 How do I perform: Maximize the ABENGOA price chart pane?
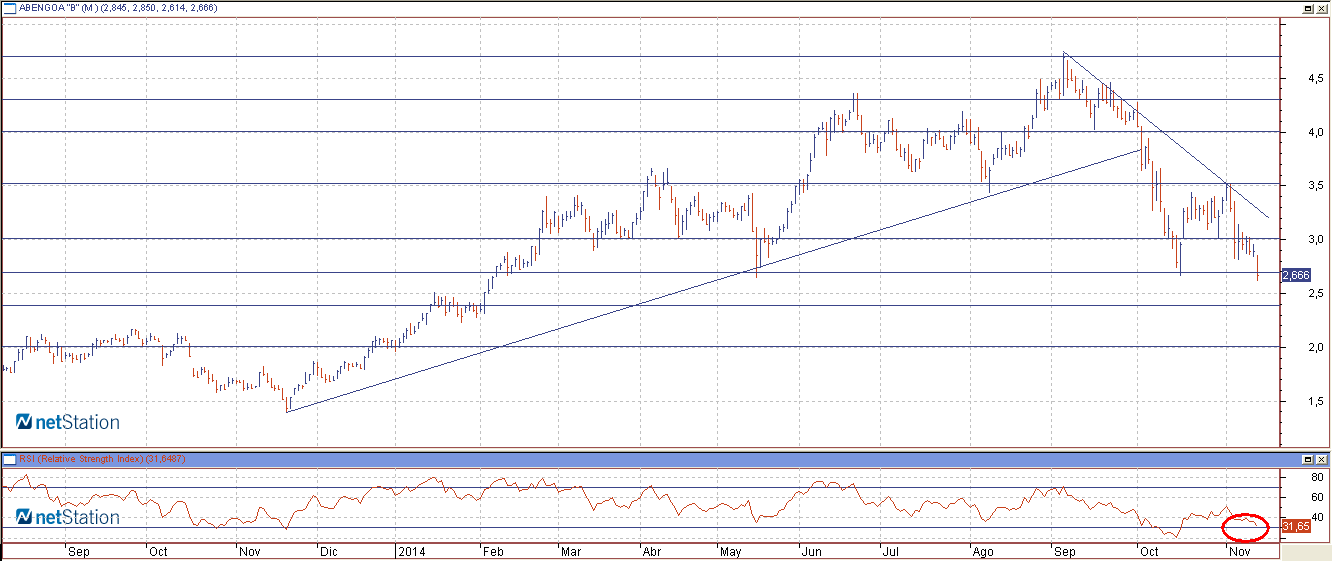tap(1308, 8)
